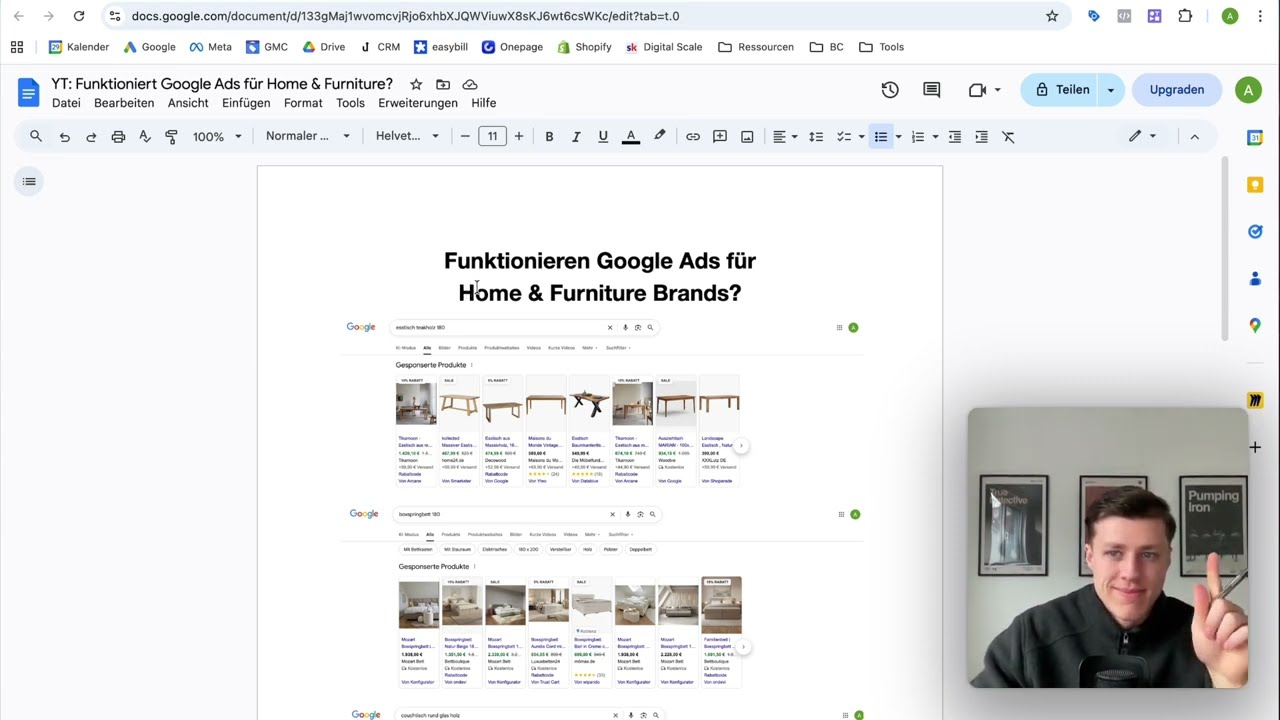The image size is (1280, 720).
Task: Open the zoom level dropdown
Action: (217, 136)
